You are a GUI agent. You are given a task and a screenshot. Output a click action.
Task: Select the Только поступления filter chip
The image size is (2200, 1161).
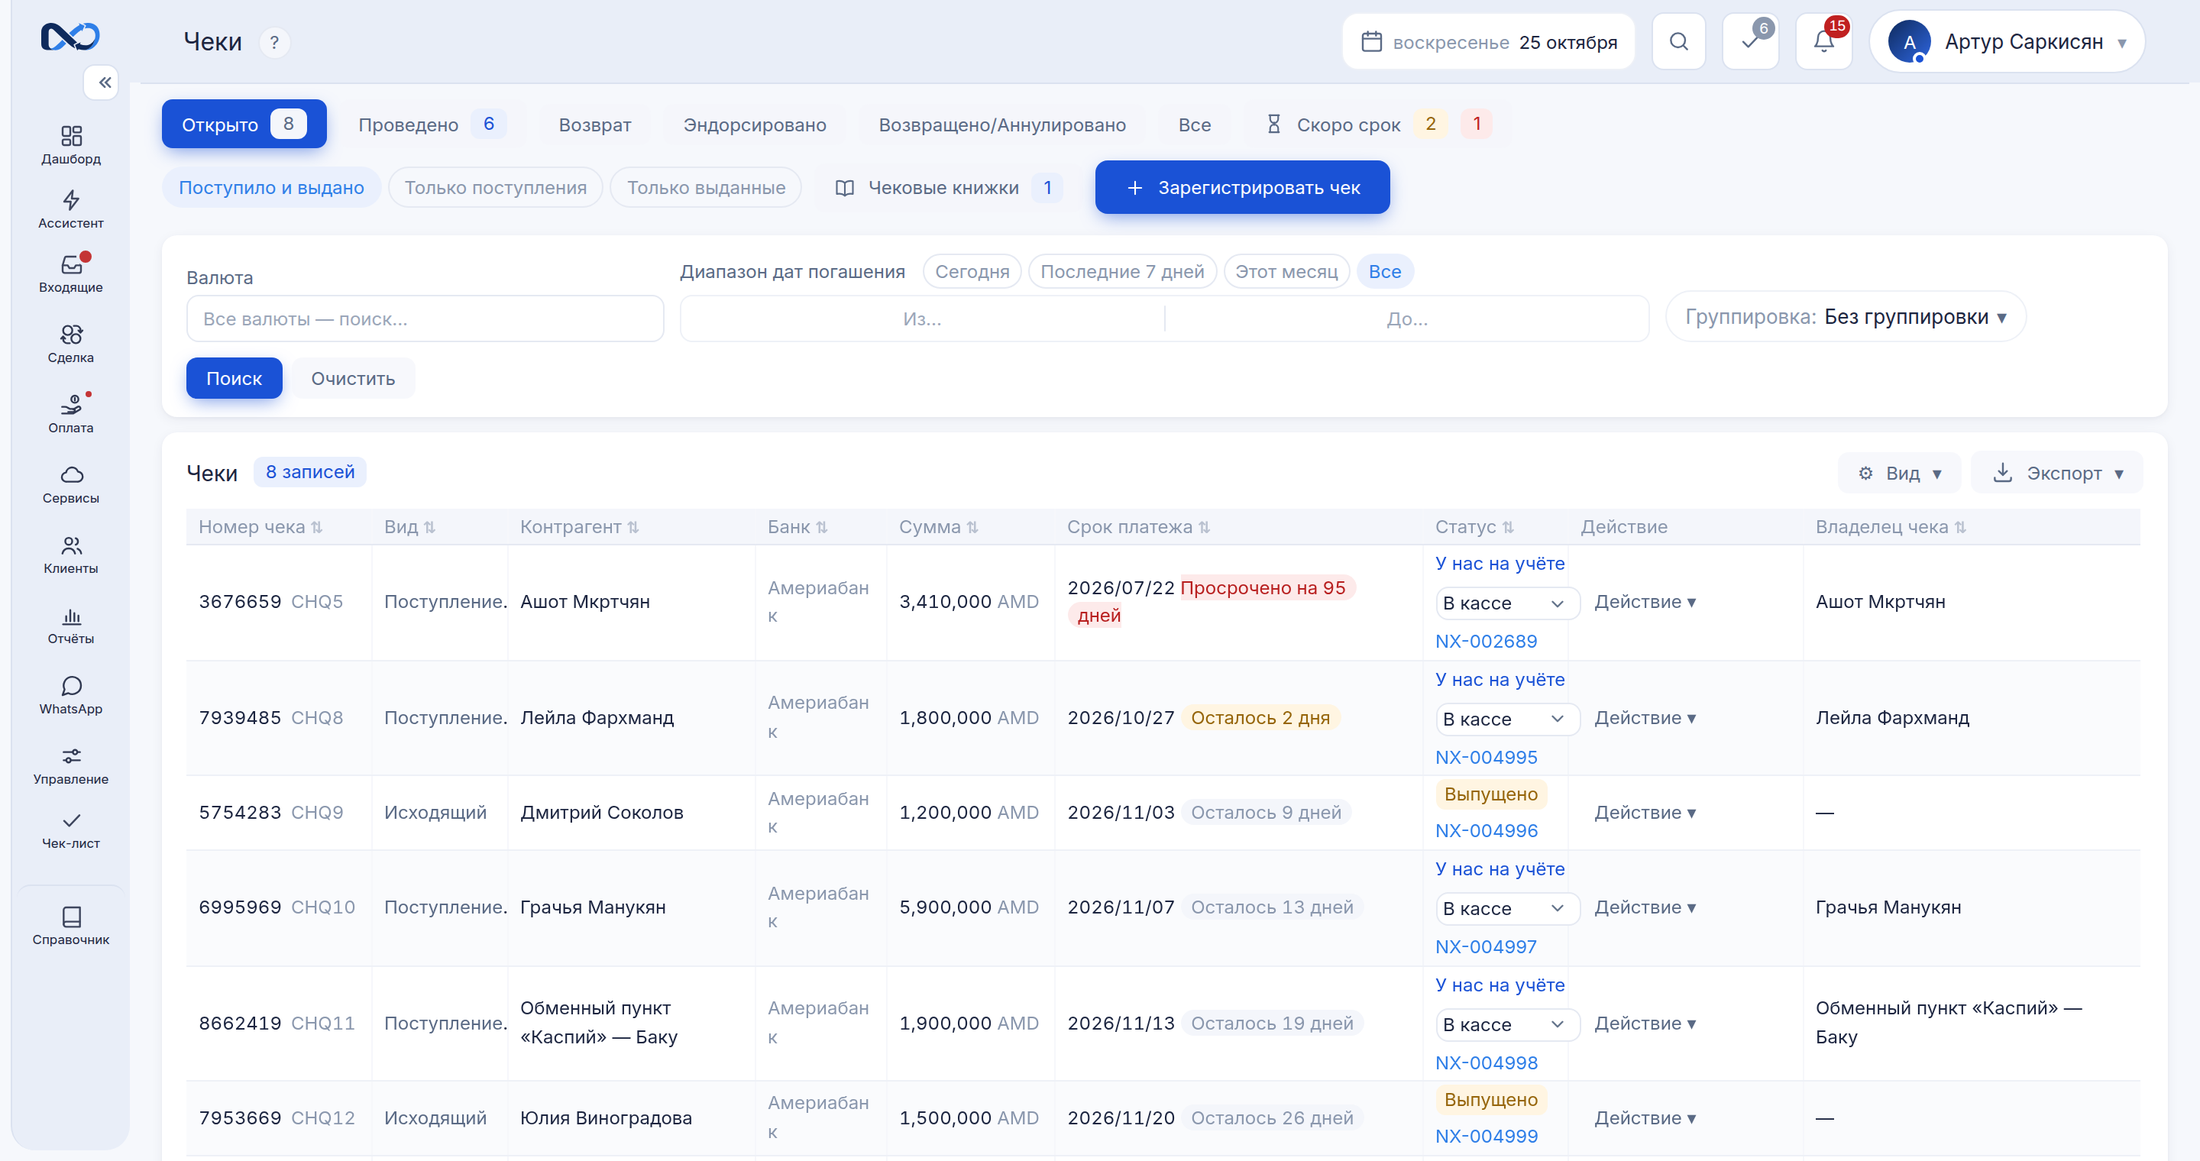(495, 188)
